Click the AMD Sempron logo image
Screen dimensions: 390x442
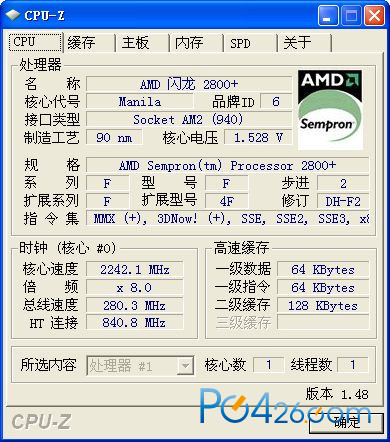coord(330,110)
